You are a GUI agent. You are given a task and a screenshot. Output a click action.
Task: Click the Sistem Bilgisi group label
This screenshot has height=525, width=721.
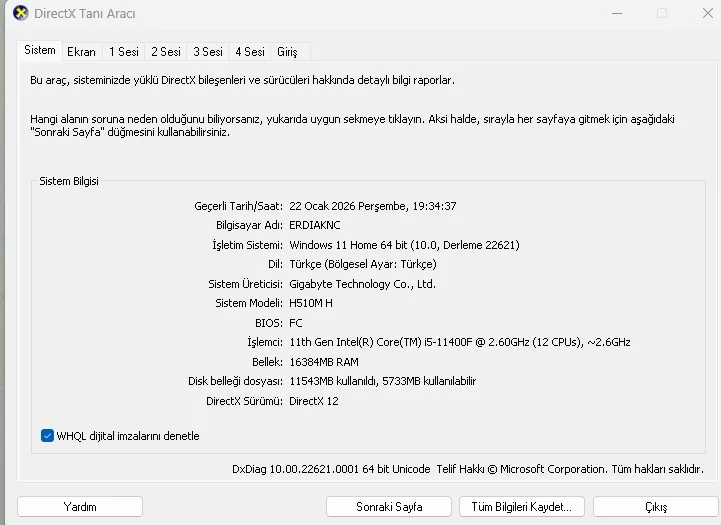click(69, 181)
